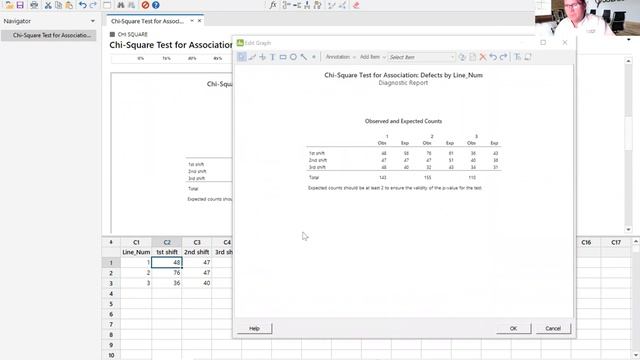Click the expected counts footnote text

395,188
